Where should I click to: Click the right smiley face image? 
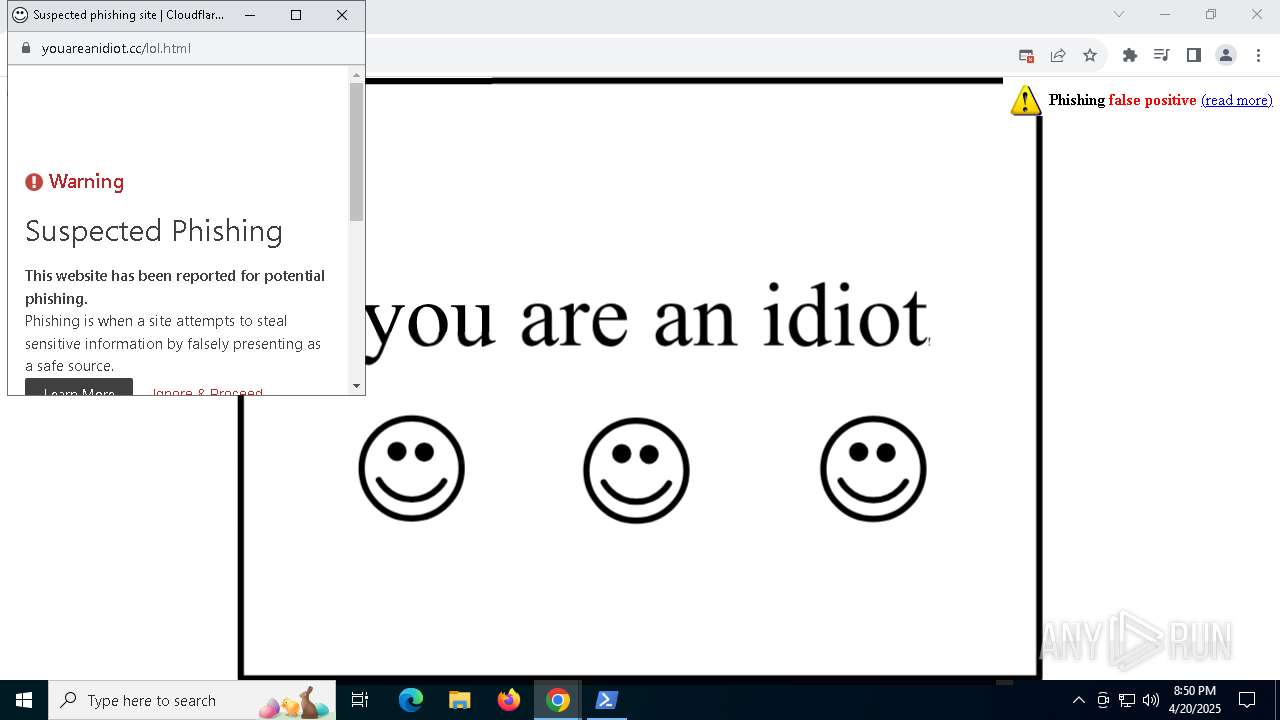pos(873,468)
